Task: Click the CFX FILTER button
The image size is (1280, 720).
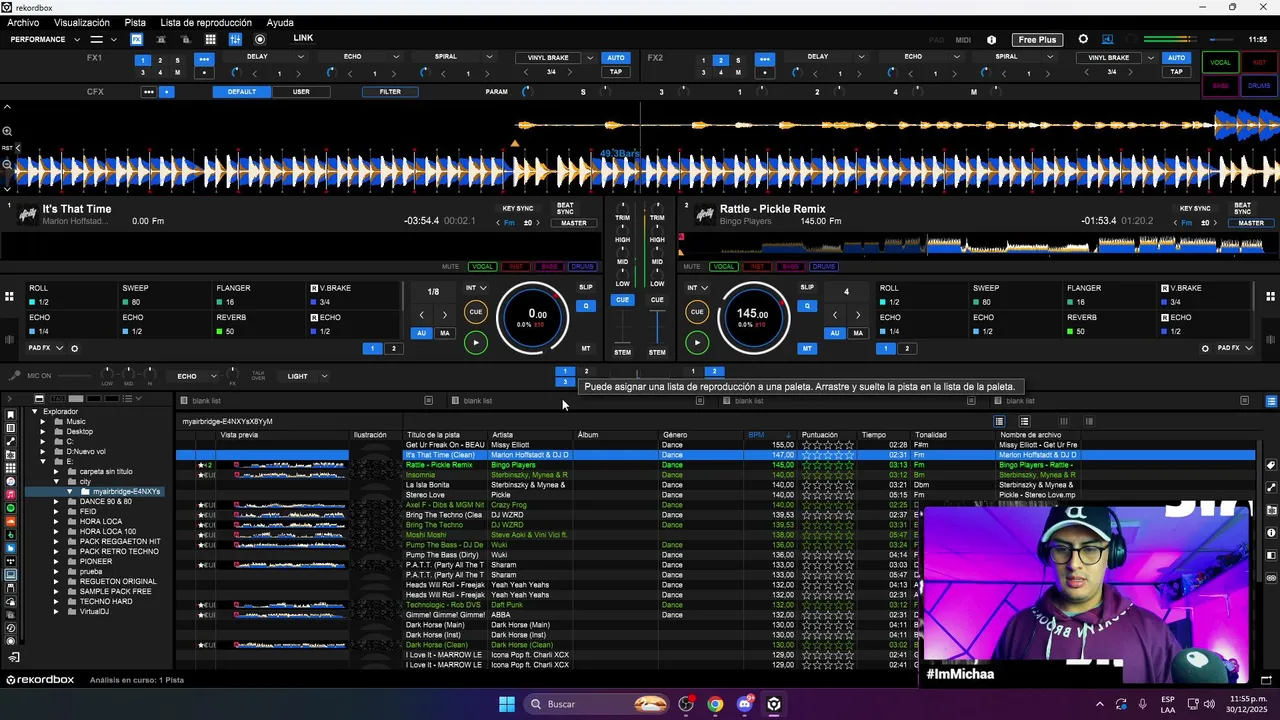Action: [x=390, y=92]
